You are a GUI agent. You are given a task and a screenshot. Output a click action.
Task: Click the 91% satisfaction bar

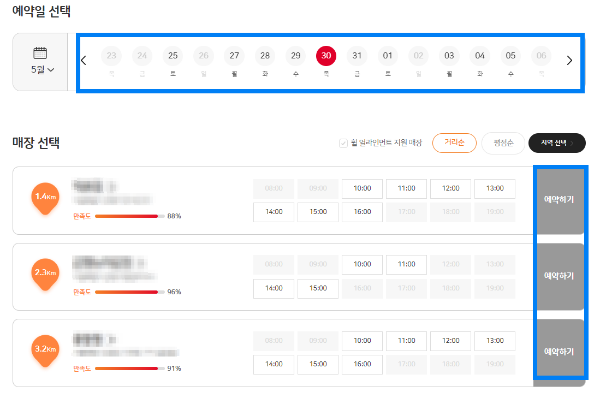[130, 369]
